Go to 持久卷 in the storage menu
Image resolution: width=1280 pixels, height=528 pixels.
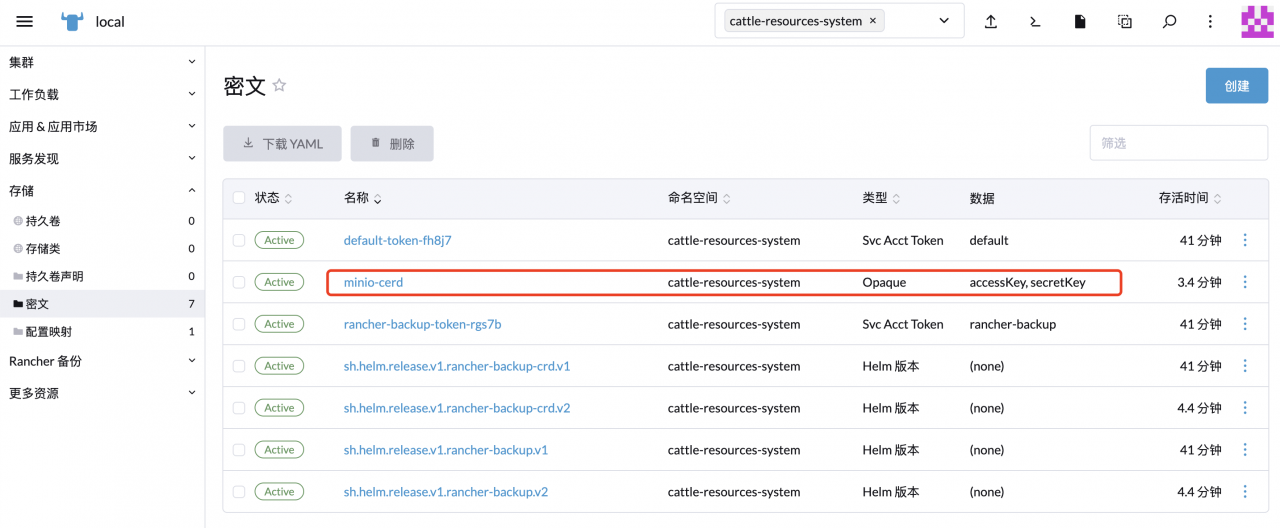coord(43,221)
